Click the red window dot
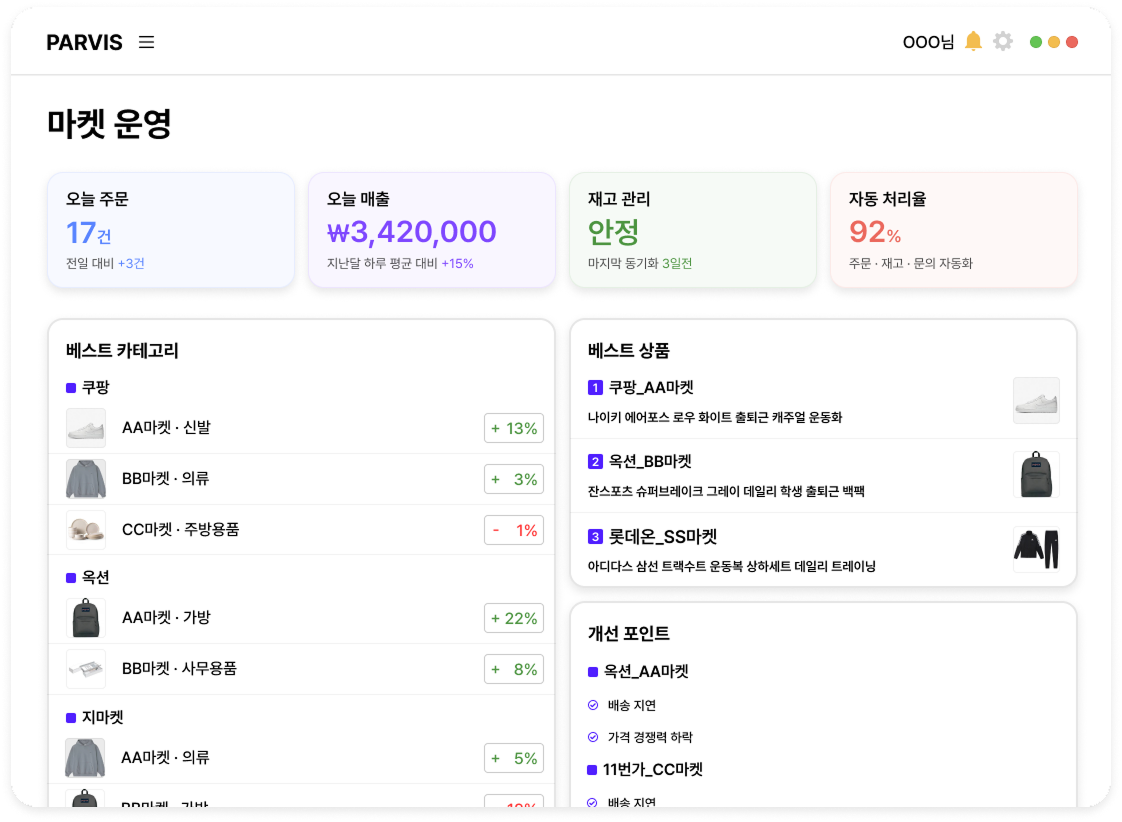The width and height of the screenshot is (1122, 822). (1072, 42)
